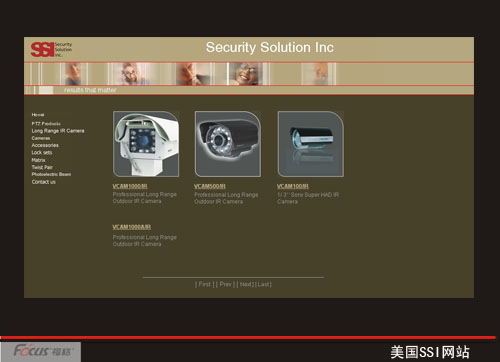Click the SSI logo in header
This screenshot has width=500, height=362.
point(51,49)
